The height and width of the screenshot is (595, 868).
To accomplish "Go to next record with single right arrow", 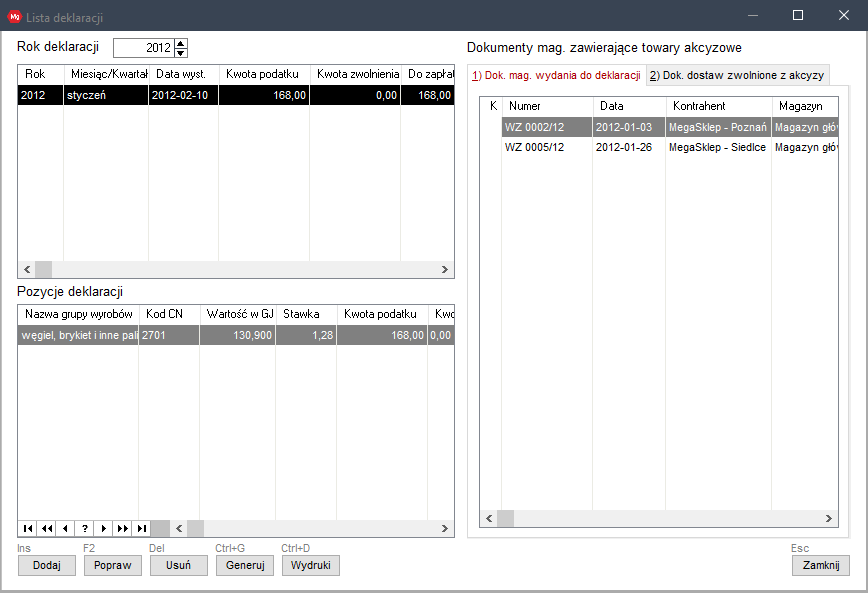I will click(104, 528).
